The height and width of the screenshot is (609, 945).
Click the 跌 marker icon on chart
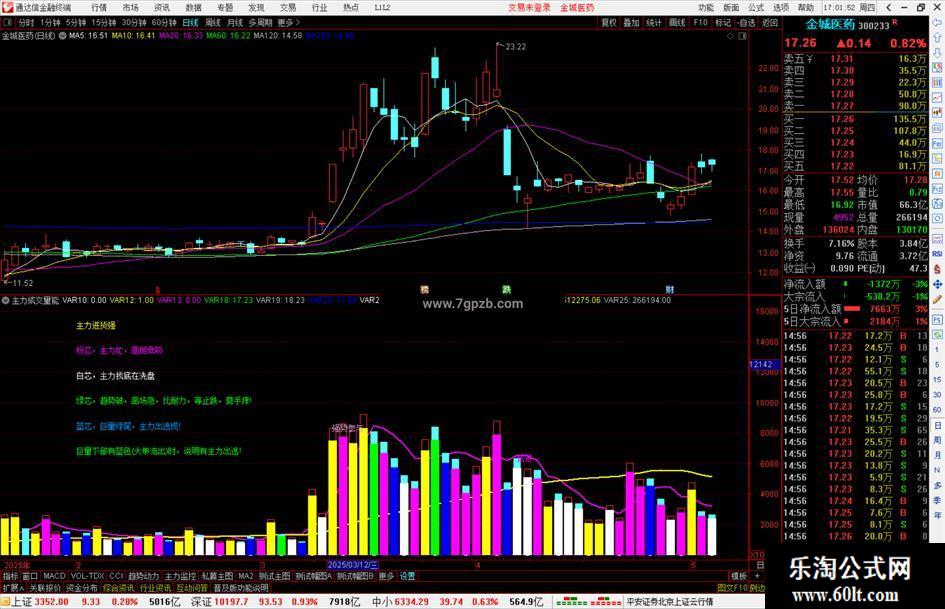click(x=507, y=289)
